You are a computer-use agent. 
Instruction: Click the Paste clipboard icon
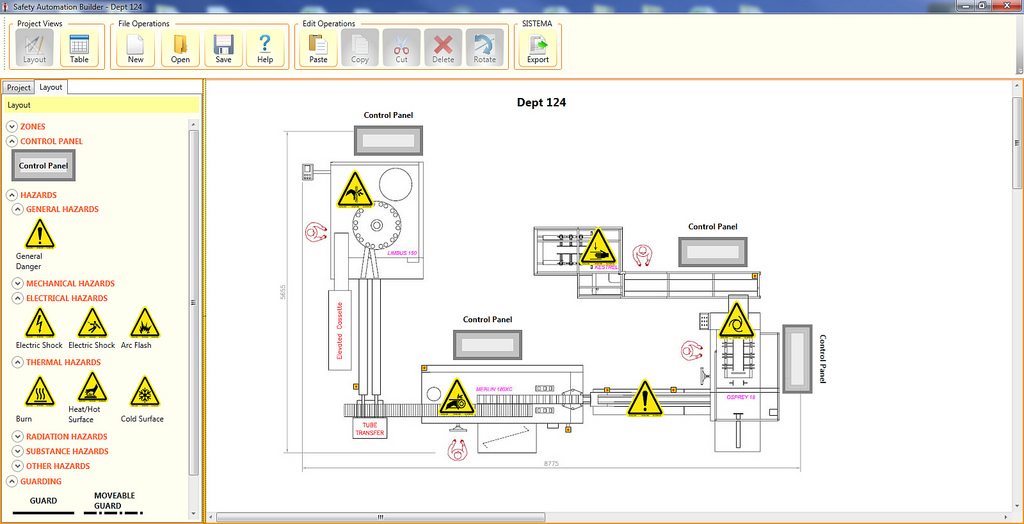(318, 46)
